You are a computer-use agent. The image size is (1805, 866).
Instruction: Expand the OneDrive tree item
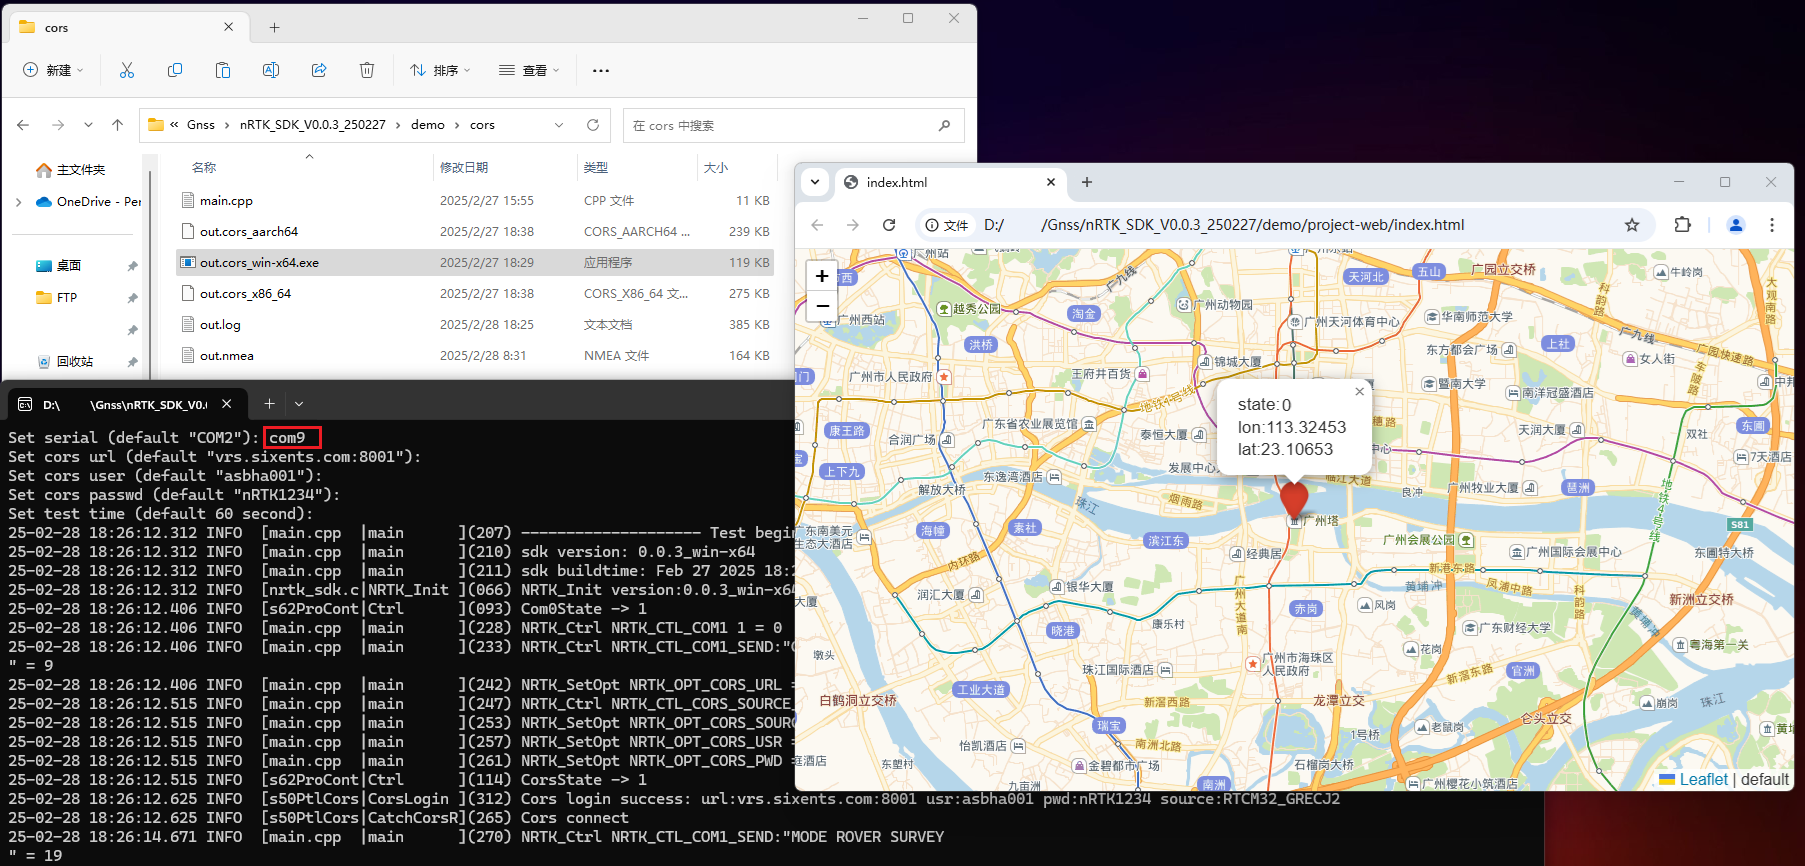point(19,202)
